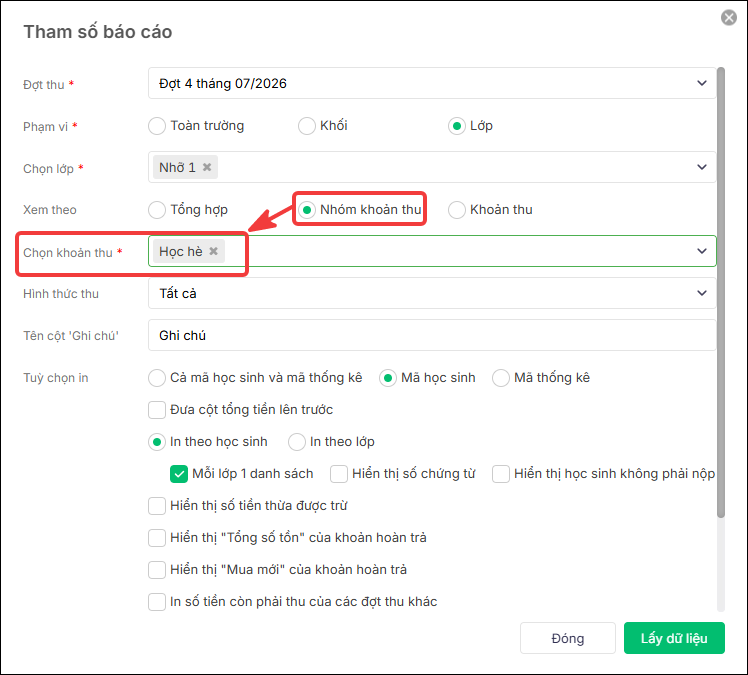Remove the Học hè tag
The image size is (748, 675).
[214, 251]
